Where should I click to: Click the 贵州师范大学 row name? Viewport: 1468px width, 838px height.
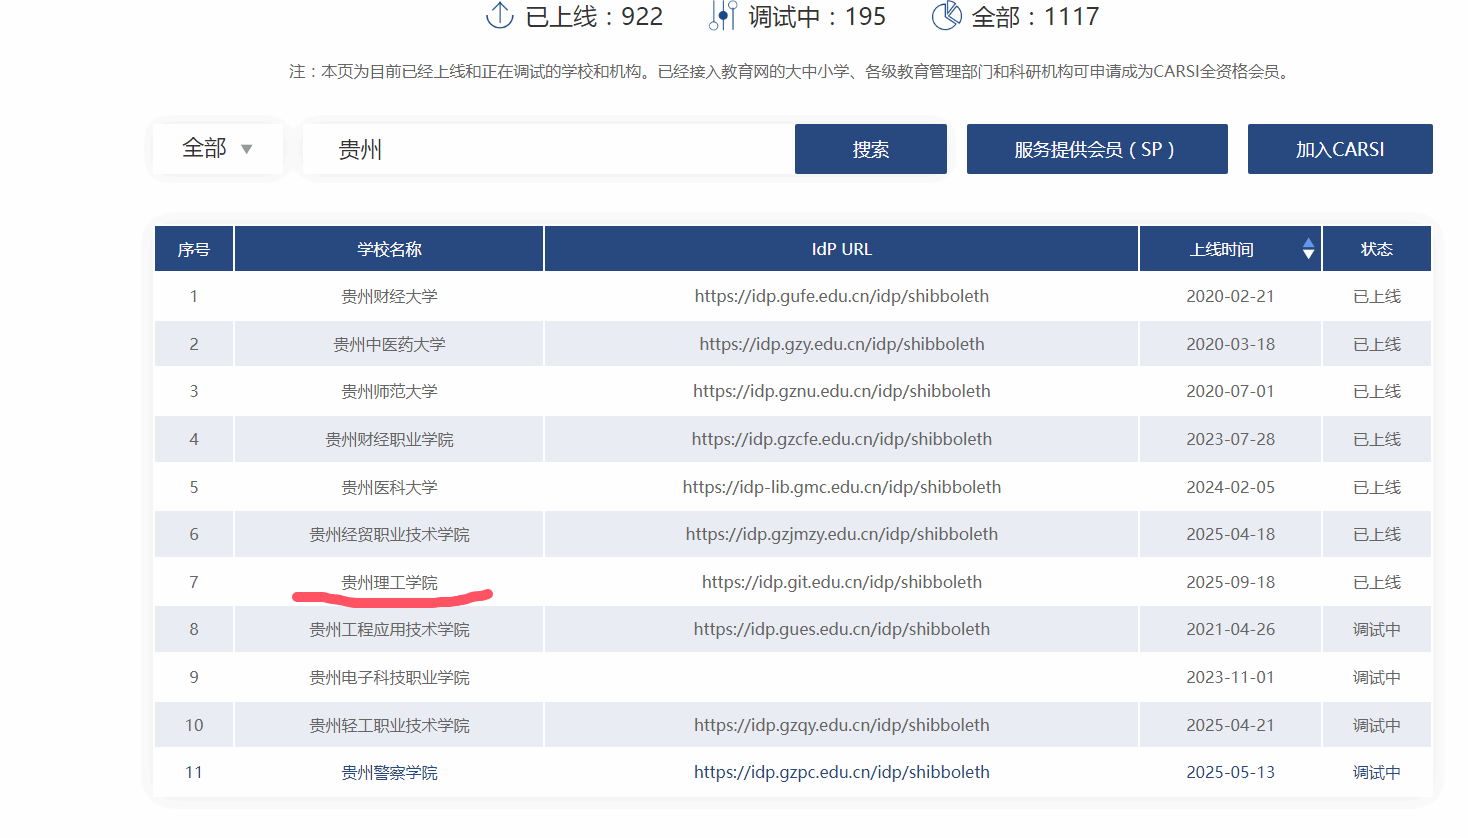point(389,391)
